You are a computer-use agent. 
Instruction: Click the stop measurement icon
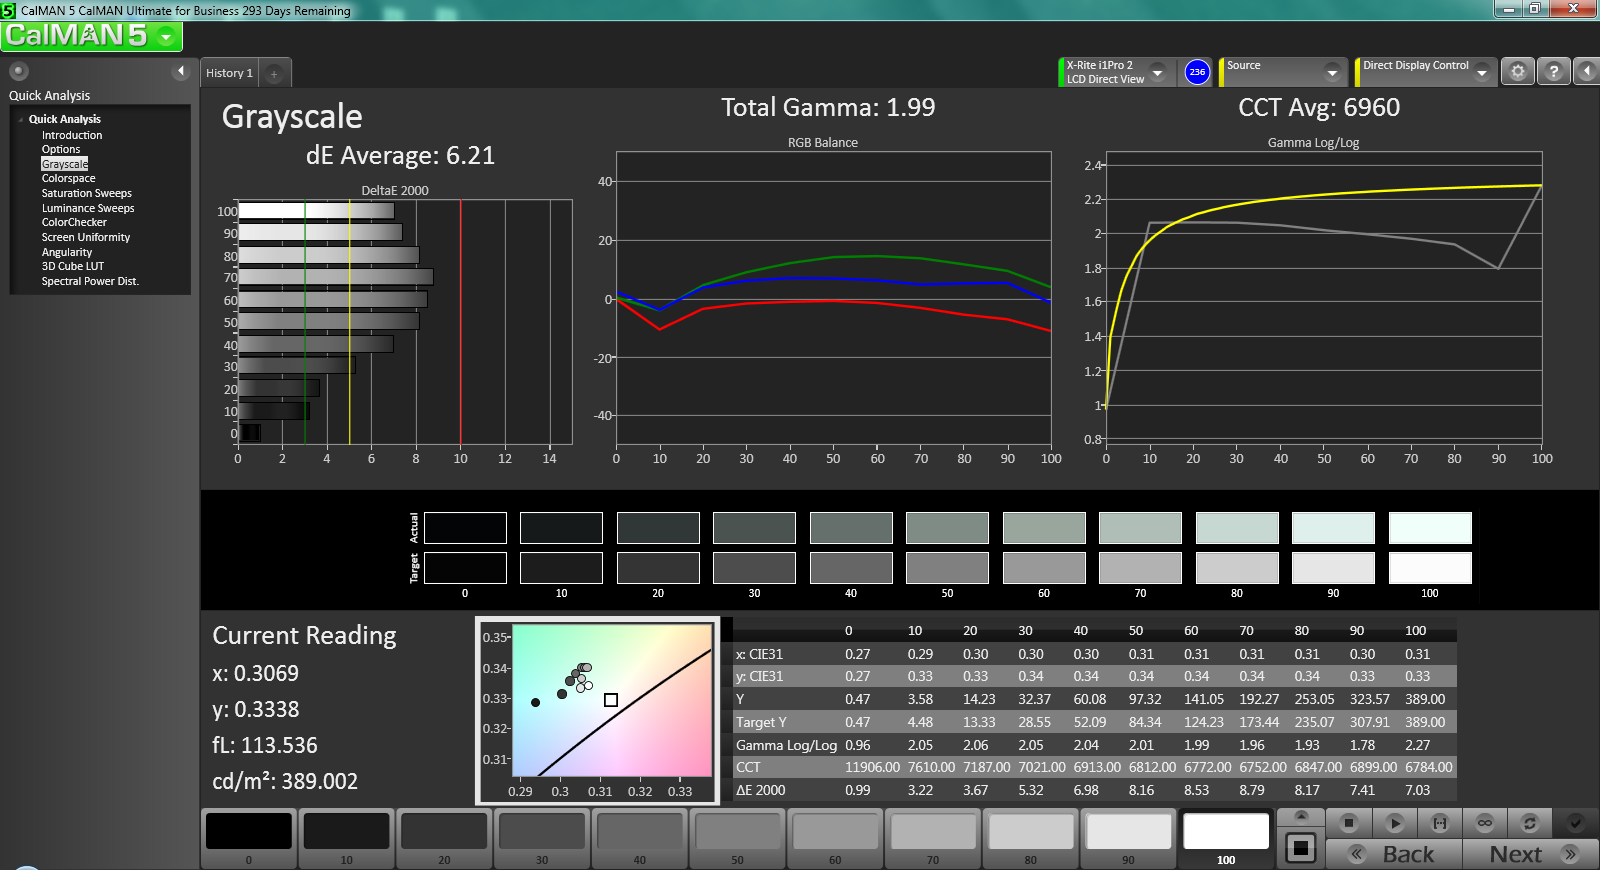click(x=1348, y=823)
